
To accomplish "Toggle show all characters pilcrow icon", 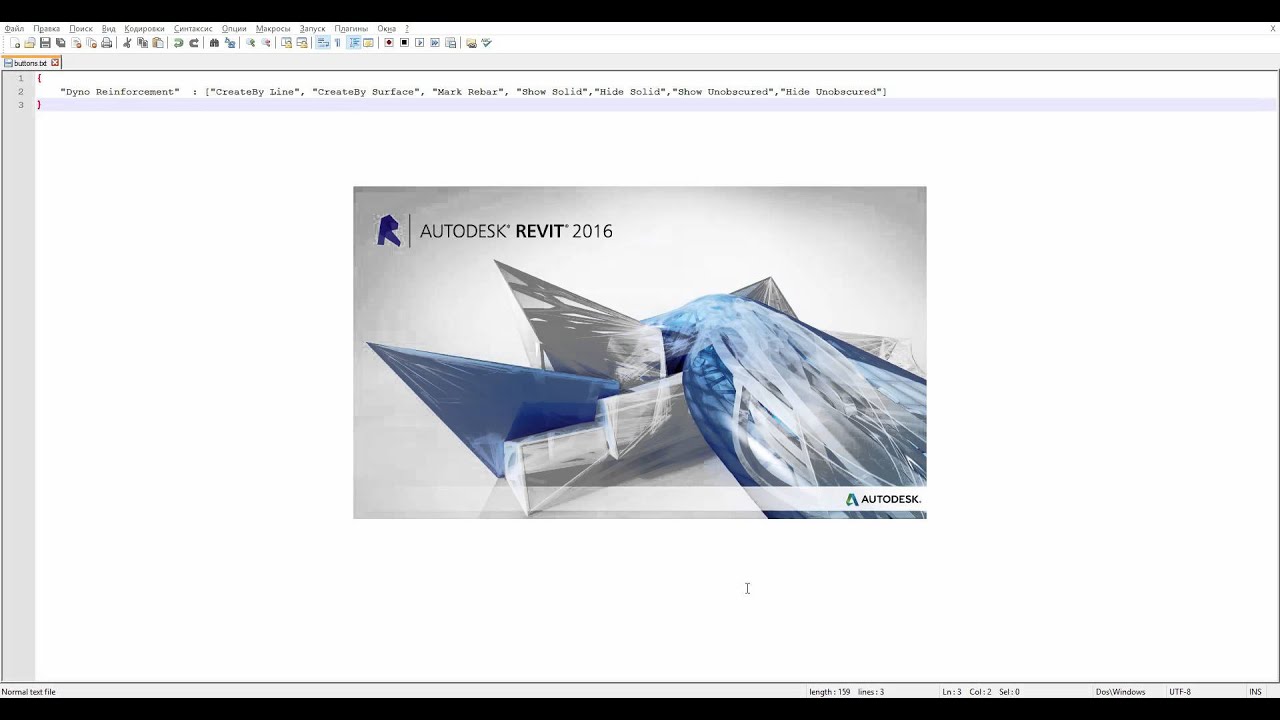I will coord(338,43).
